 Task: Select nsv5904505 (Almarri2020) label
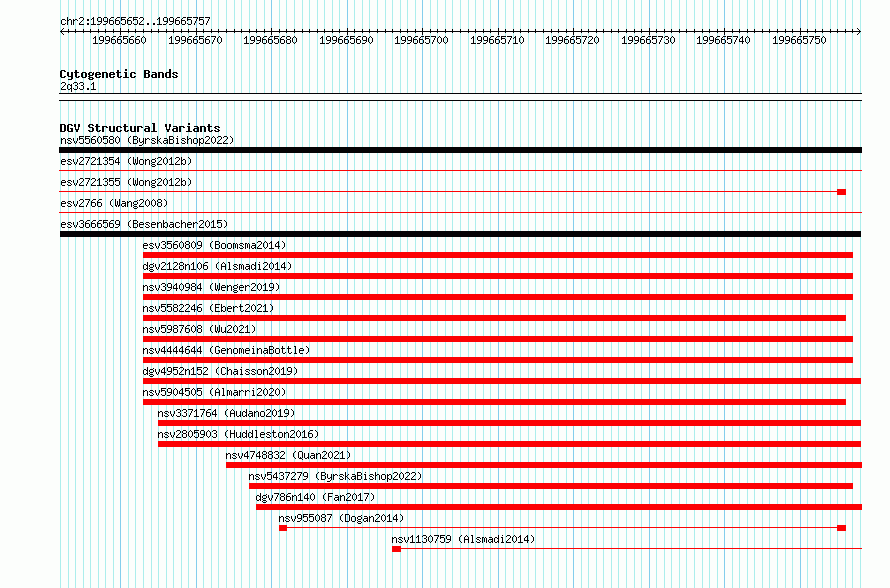pyautogui.click(x=215, y=392)
